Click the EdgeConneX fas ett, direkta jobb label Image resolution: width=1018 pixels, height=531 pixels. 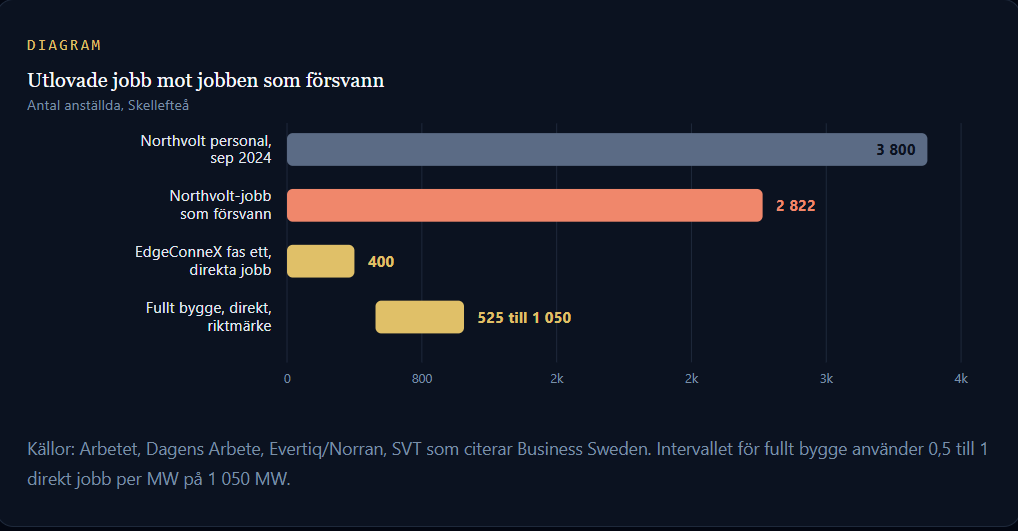pos(203,261)
